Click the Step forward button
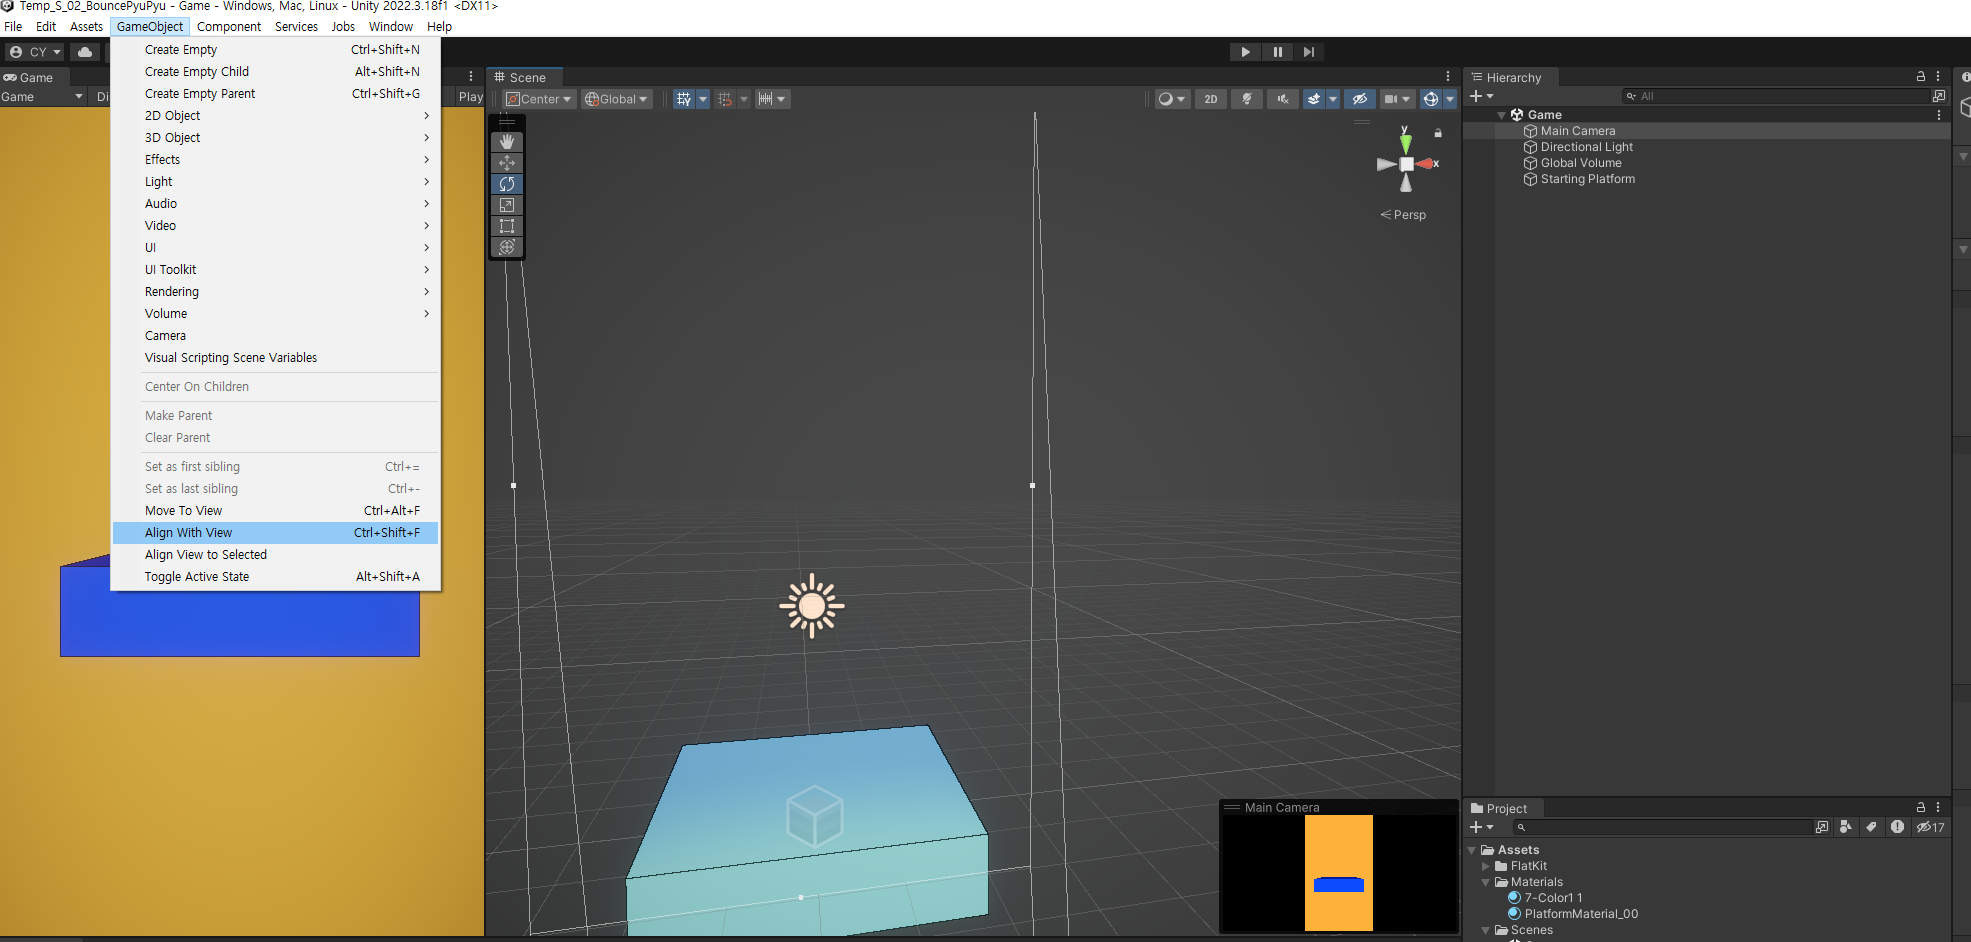1971x942 pixels. pos(1309,52)
